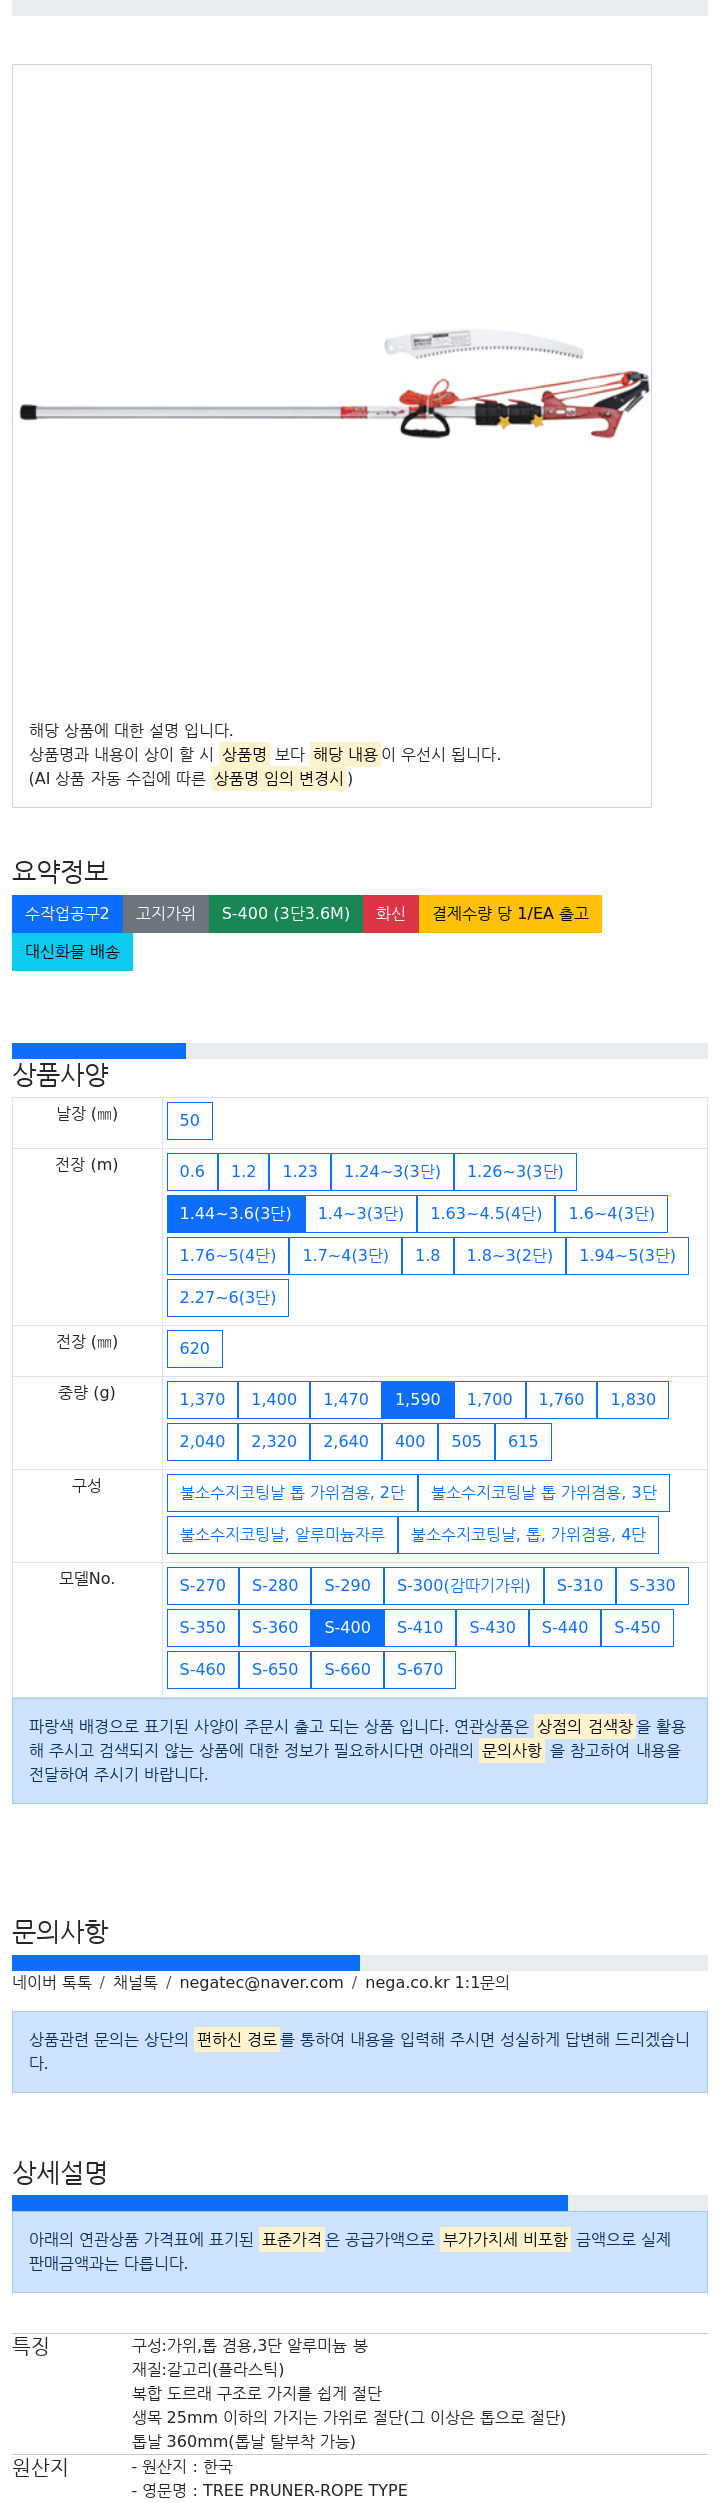Image resolution: width=720 pixels, height=2503 pixels.
Task: Pick length option 1.63~4.5(4단)
Action: pyautogui.click(x=486, y=1214)
